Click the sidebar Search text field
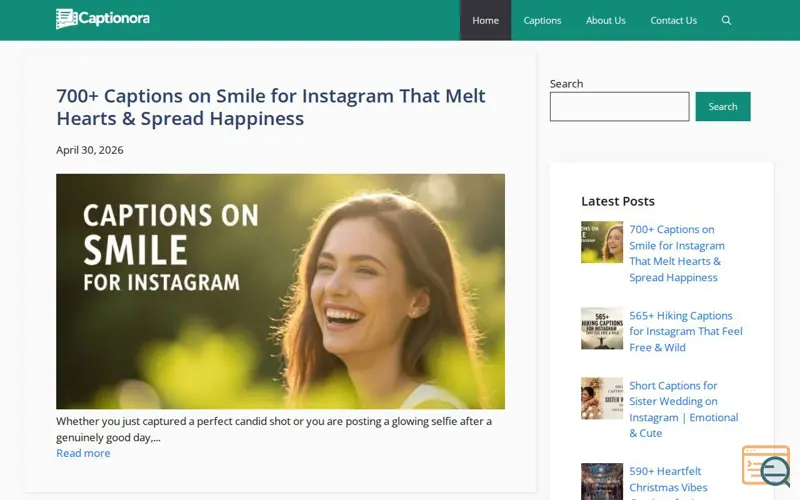 (x=619, y=107)
